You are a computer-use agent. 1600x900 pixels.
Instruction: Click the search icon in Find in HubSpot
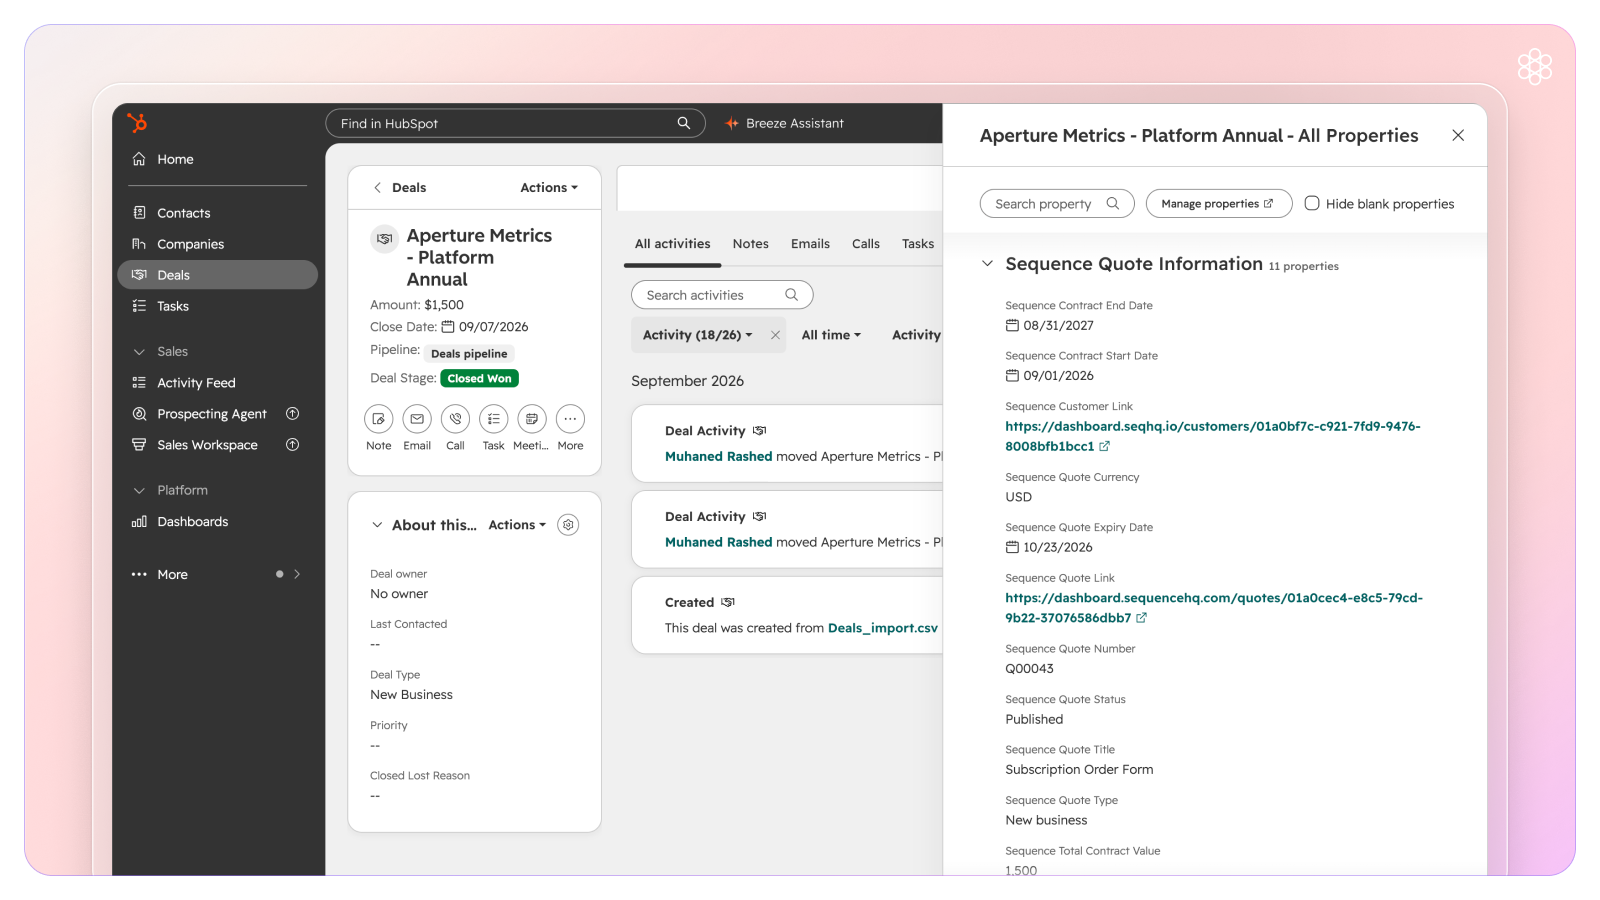(684, 123)
